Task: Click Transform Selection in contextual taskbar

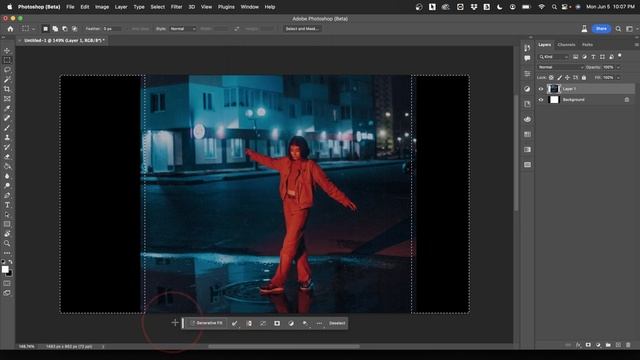Action: pyautogui.click(x=263, y=323)
